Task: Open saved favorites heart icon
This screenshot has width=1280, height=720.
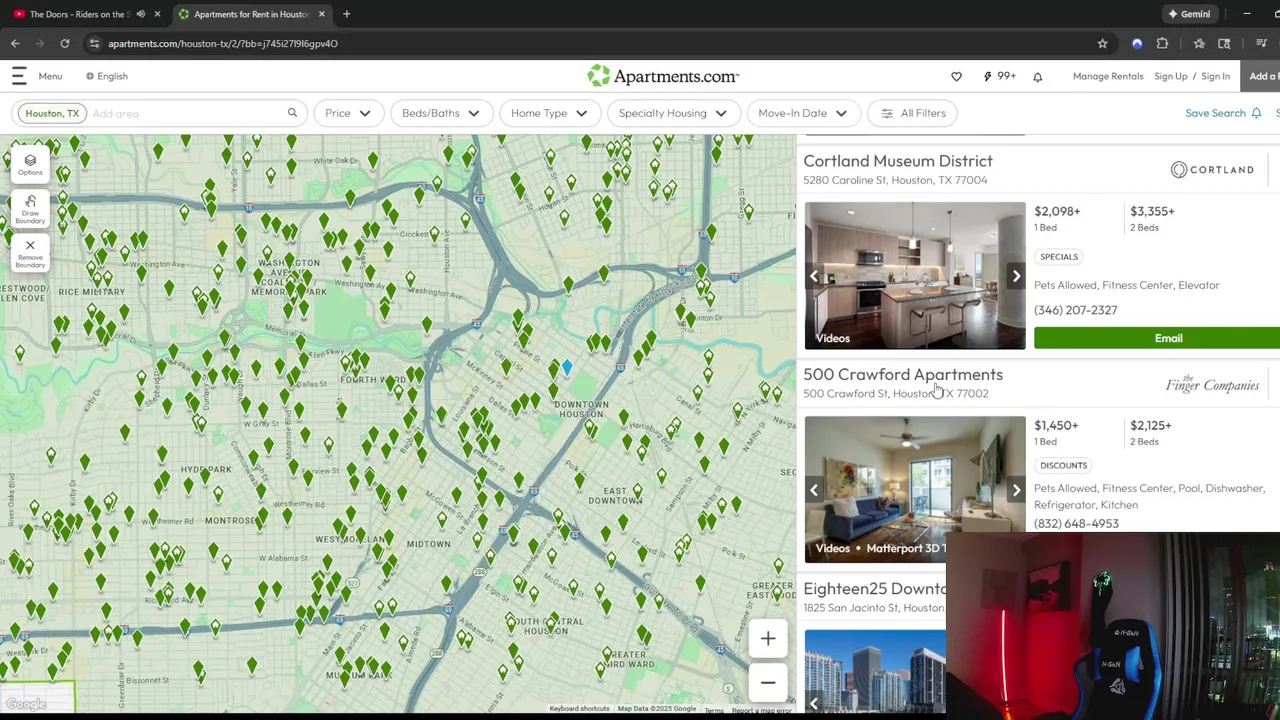Action: [x=956, y=76]
